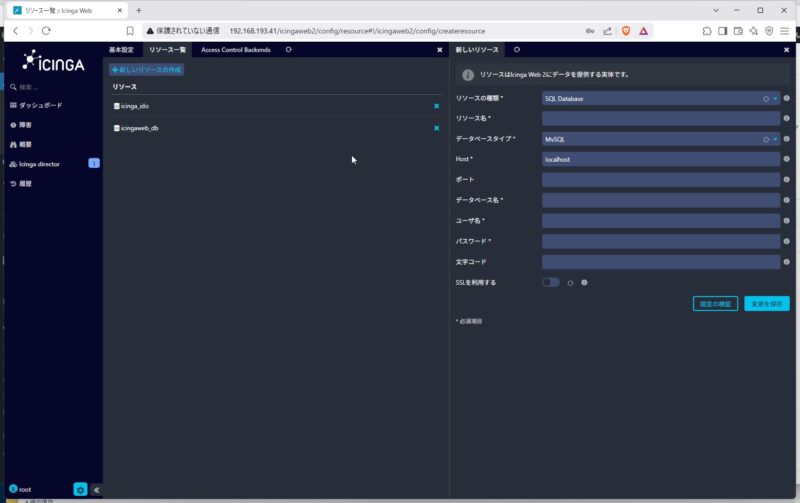Viewport: 800px width, 503px height.
Task: Reload the page with browser refresh icon
Action: click(46, 31)
